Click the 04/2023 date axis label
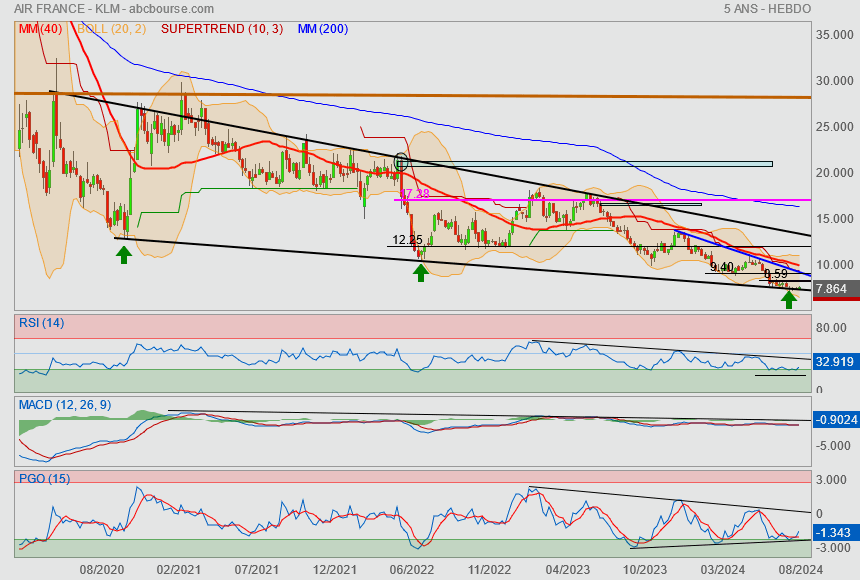Screen dimensions: 860x580 click(x=567, y=570)
